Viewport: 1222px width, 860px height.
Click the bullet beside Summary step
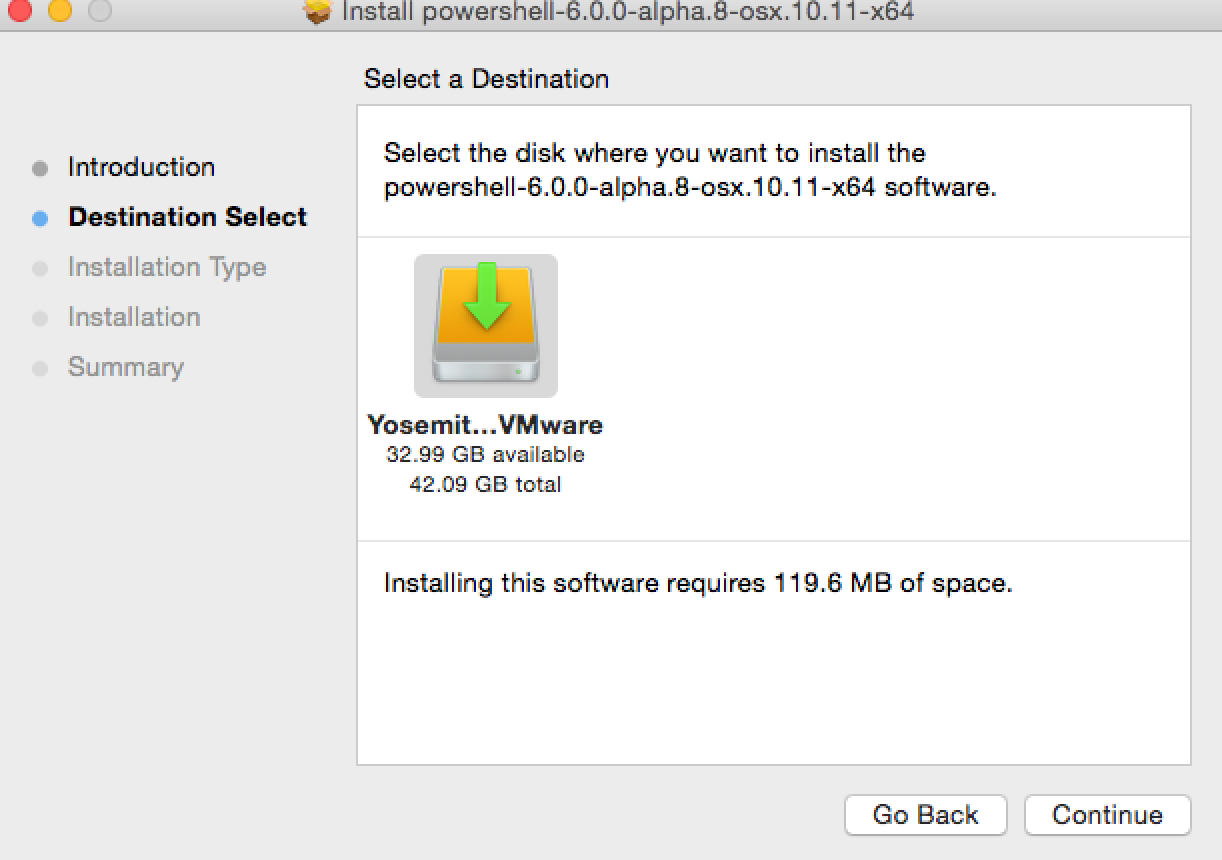40,368
